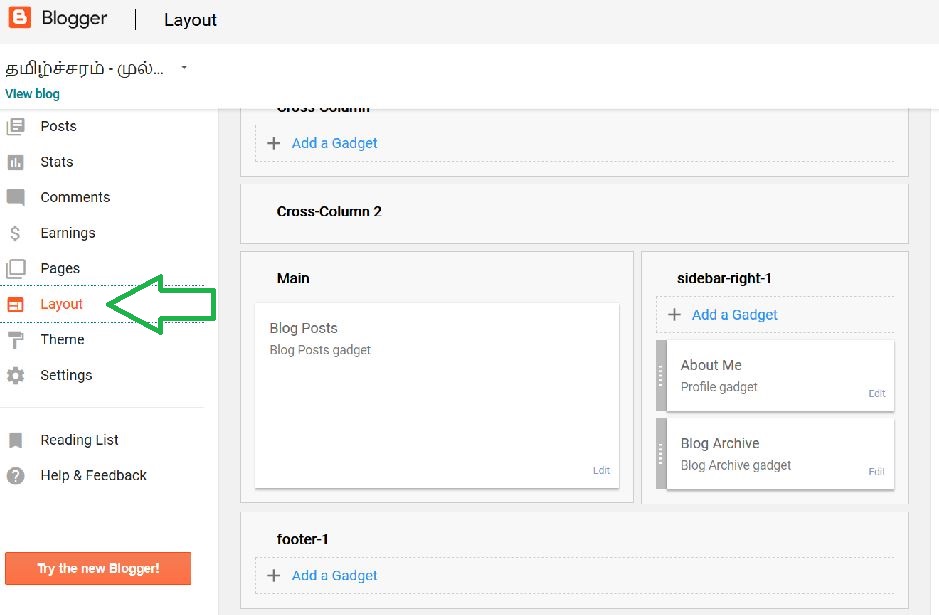
Task: Click the Earnings dollar sign icon
Action: click(x=16, y=233)
